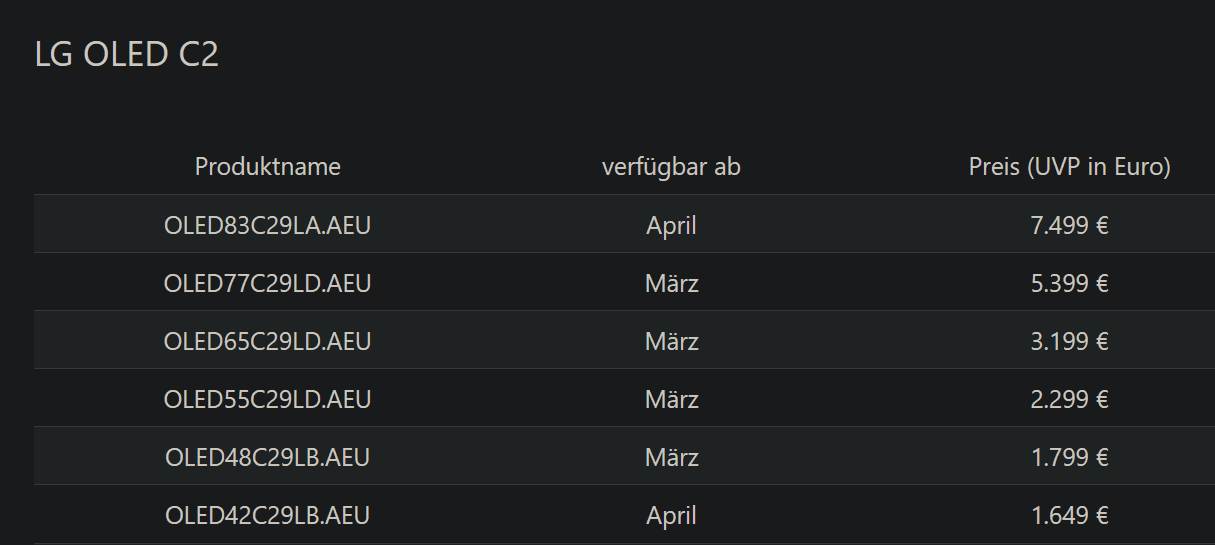1215x545 pixels.
Task: Click the 1.799 € price cell
Action: tap(1069, 457)
